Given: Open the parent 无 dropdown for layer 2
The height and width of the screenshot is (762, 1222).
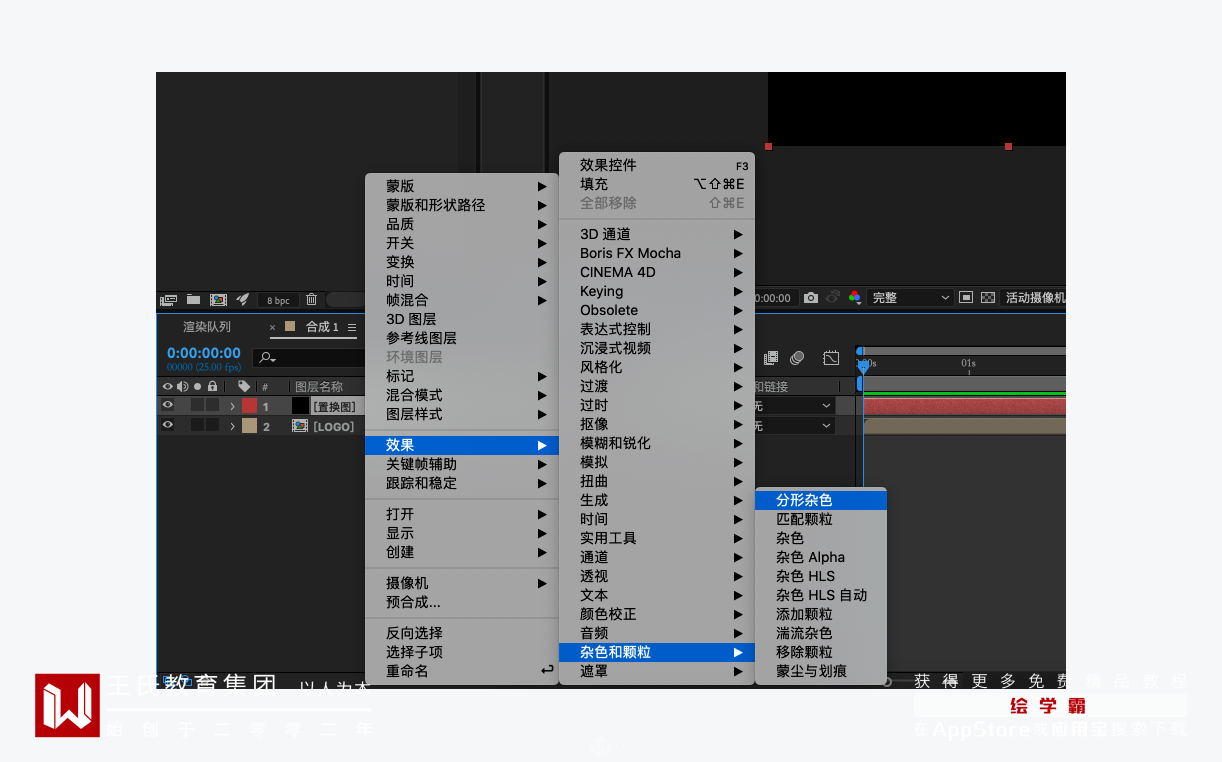Looking at the screenshot, I should click(x=795, y=426).
